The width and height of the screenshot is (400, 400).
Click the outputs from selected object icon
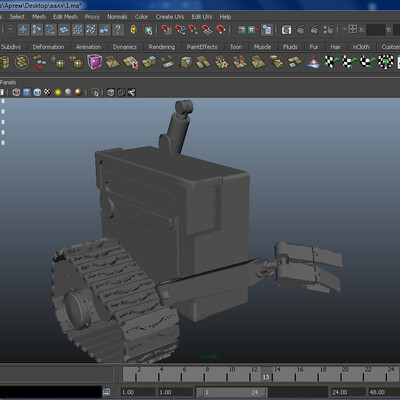click(253, 30)
